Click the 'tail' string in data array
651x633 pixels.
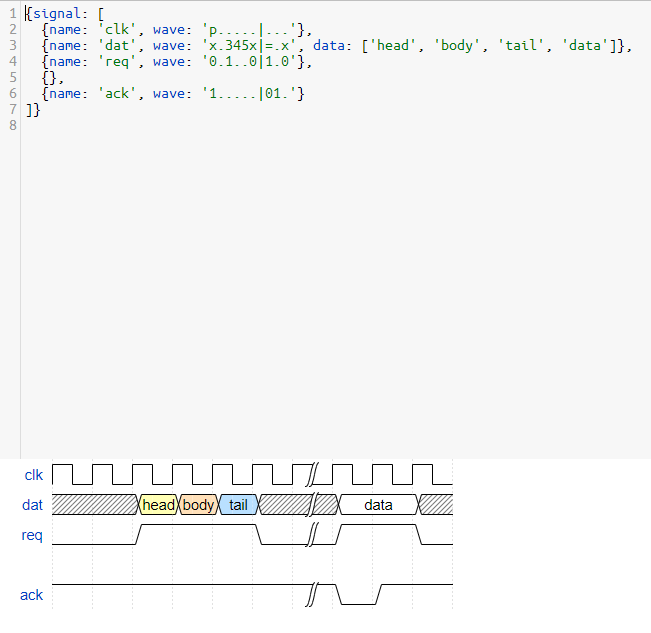pos(521,45)
